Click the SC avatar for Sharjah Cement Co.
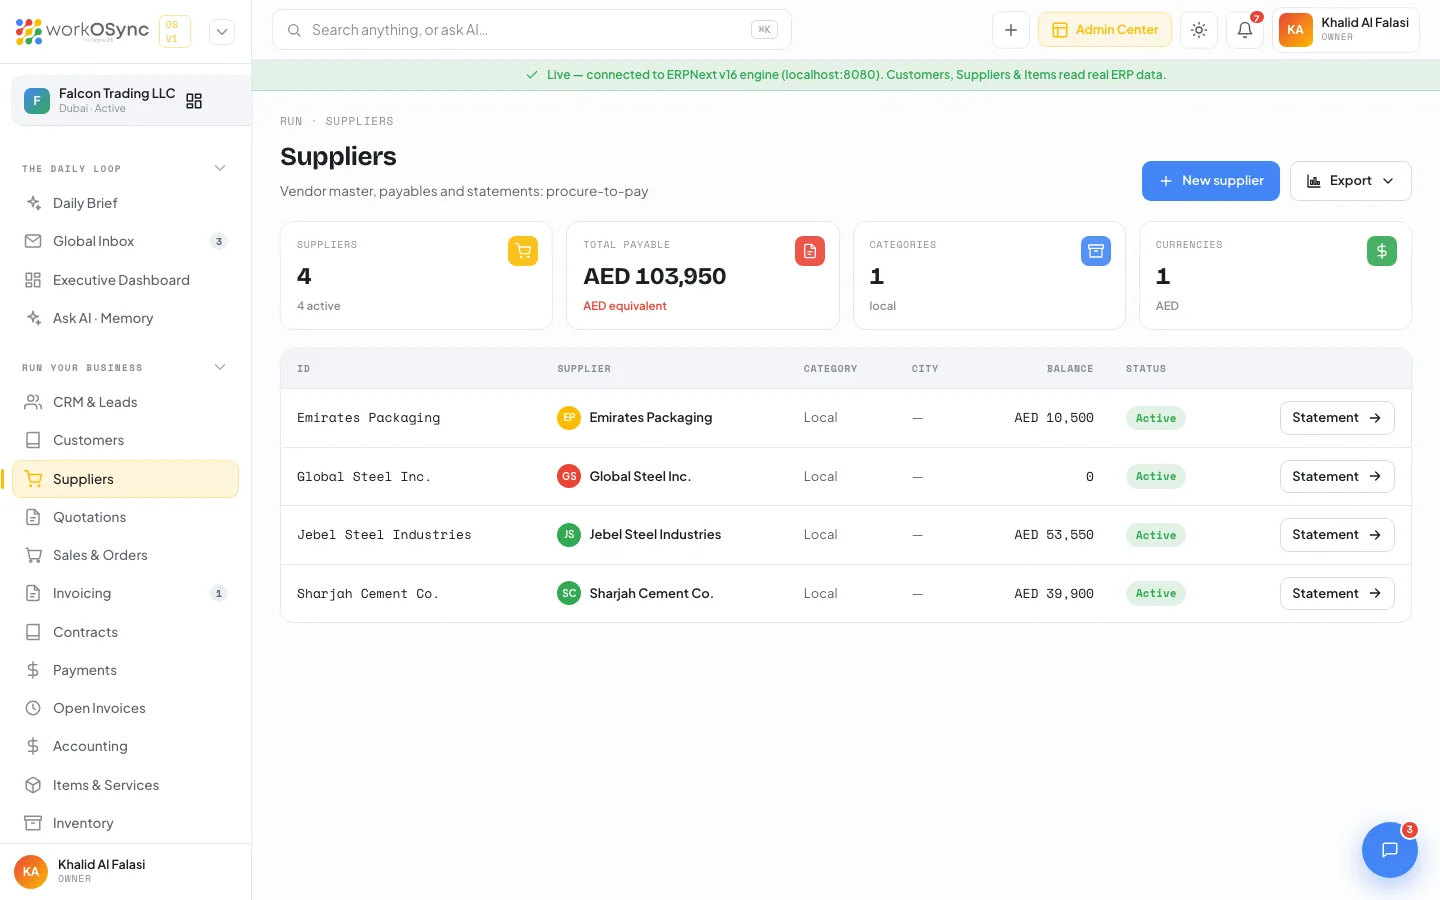The image size is (1440, 900). click(x=569, y=594)
